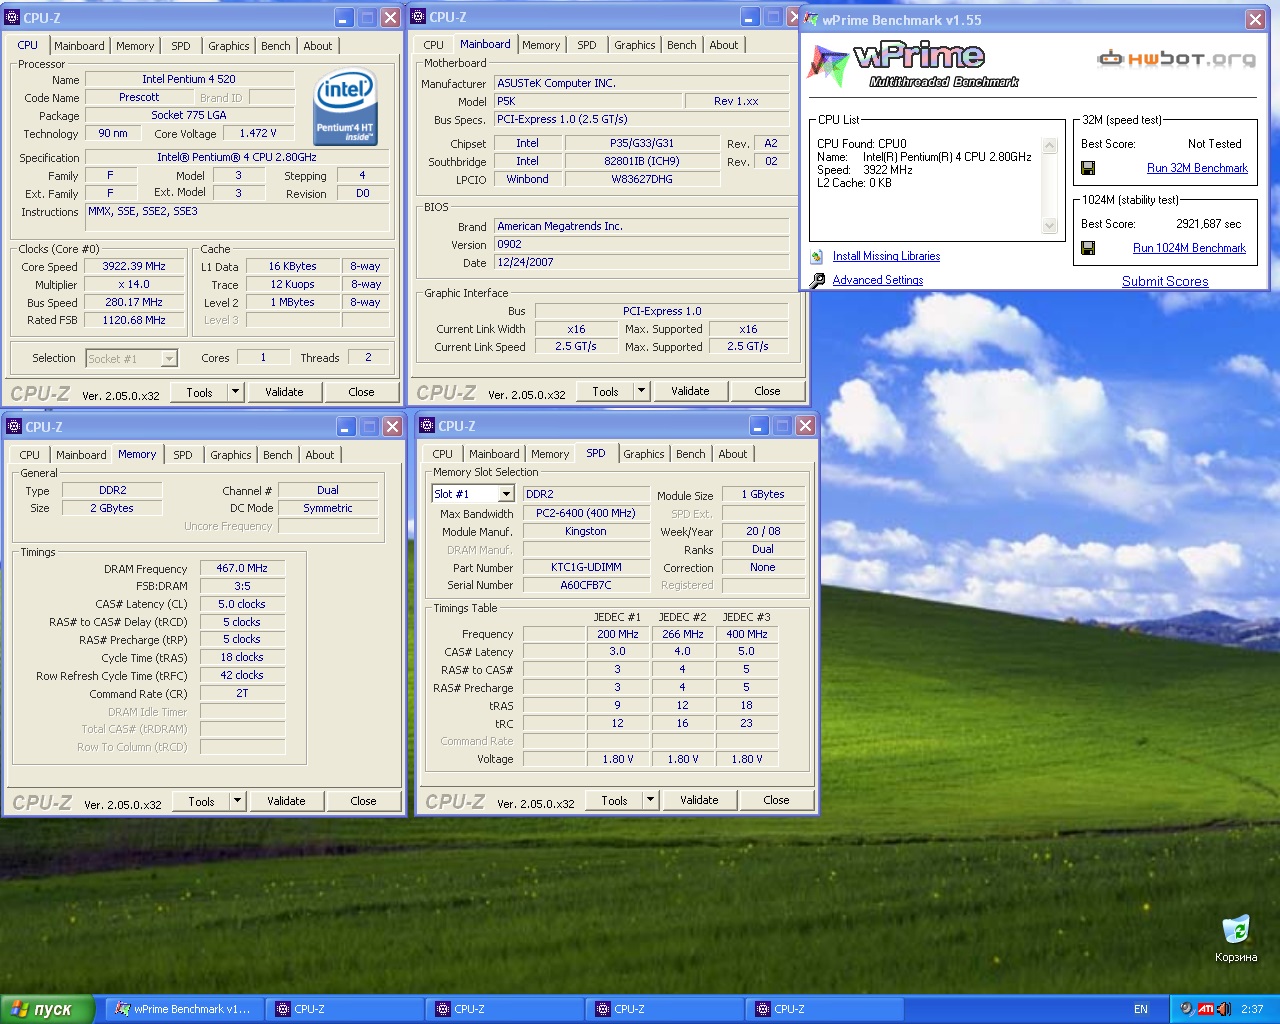Click Validate button in SPD window
The width and height of the screenshot is (1280, 1024).
pos(699,800)
